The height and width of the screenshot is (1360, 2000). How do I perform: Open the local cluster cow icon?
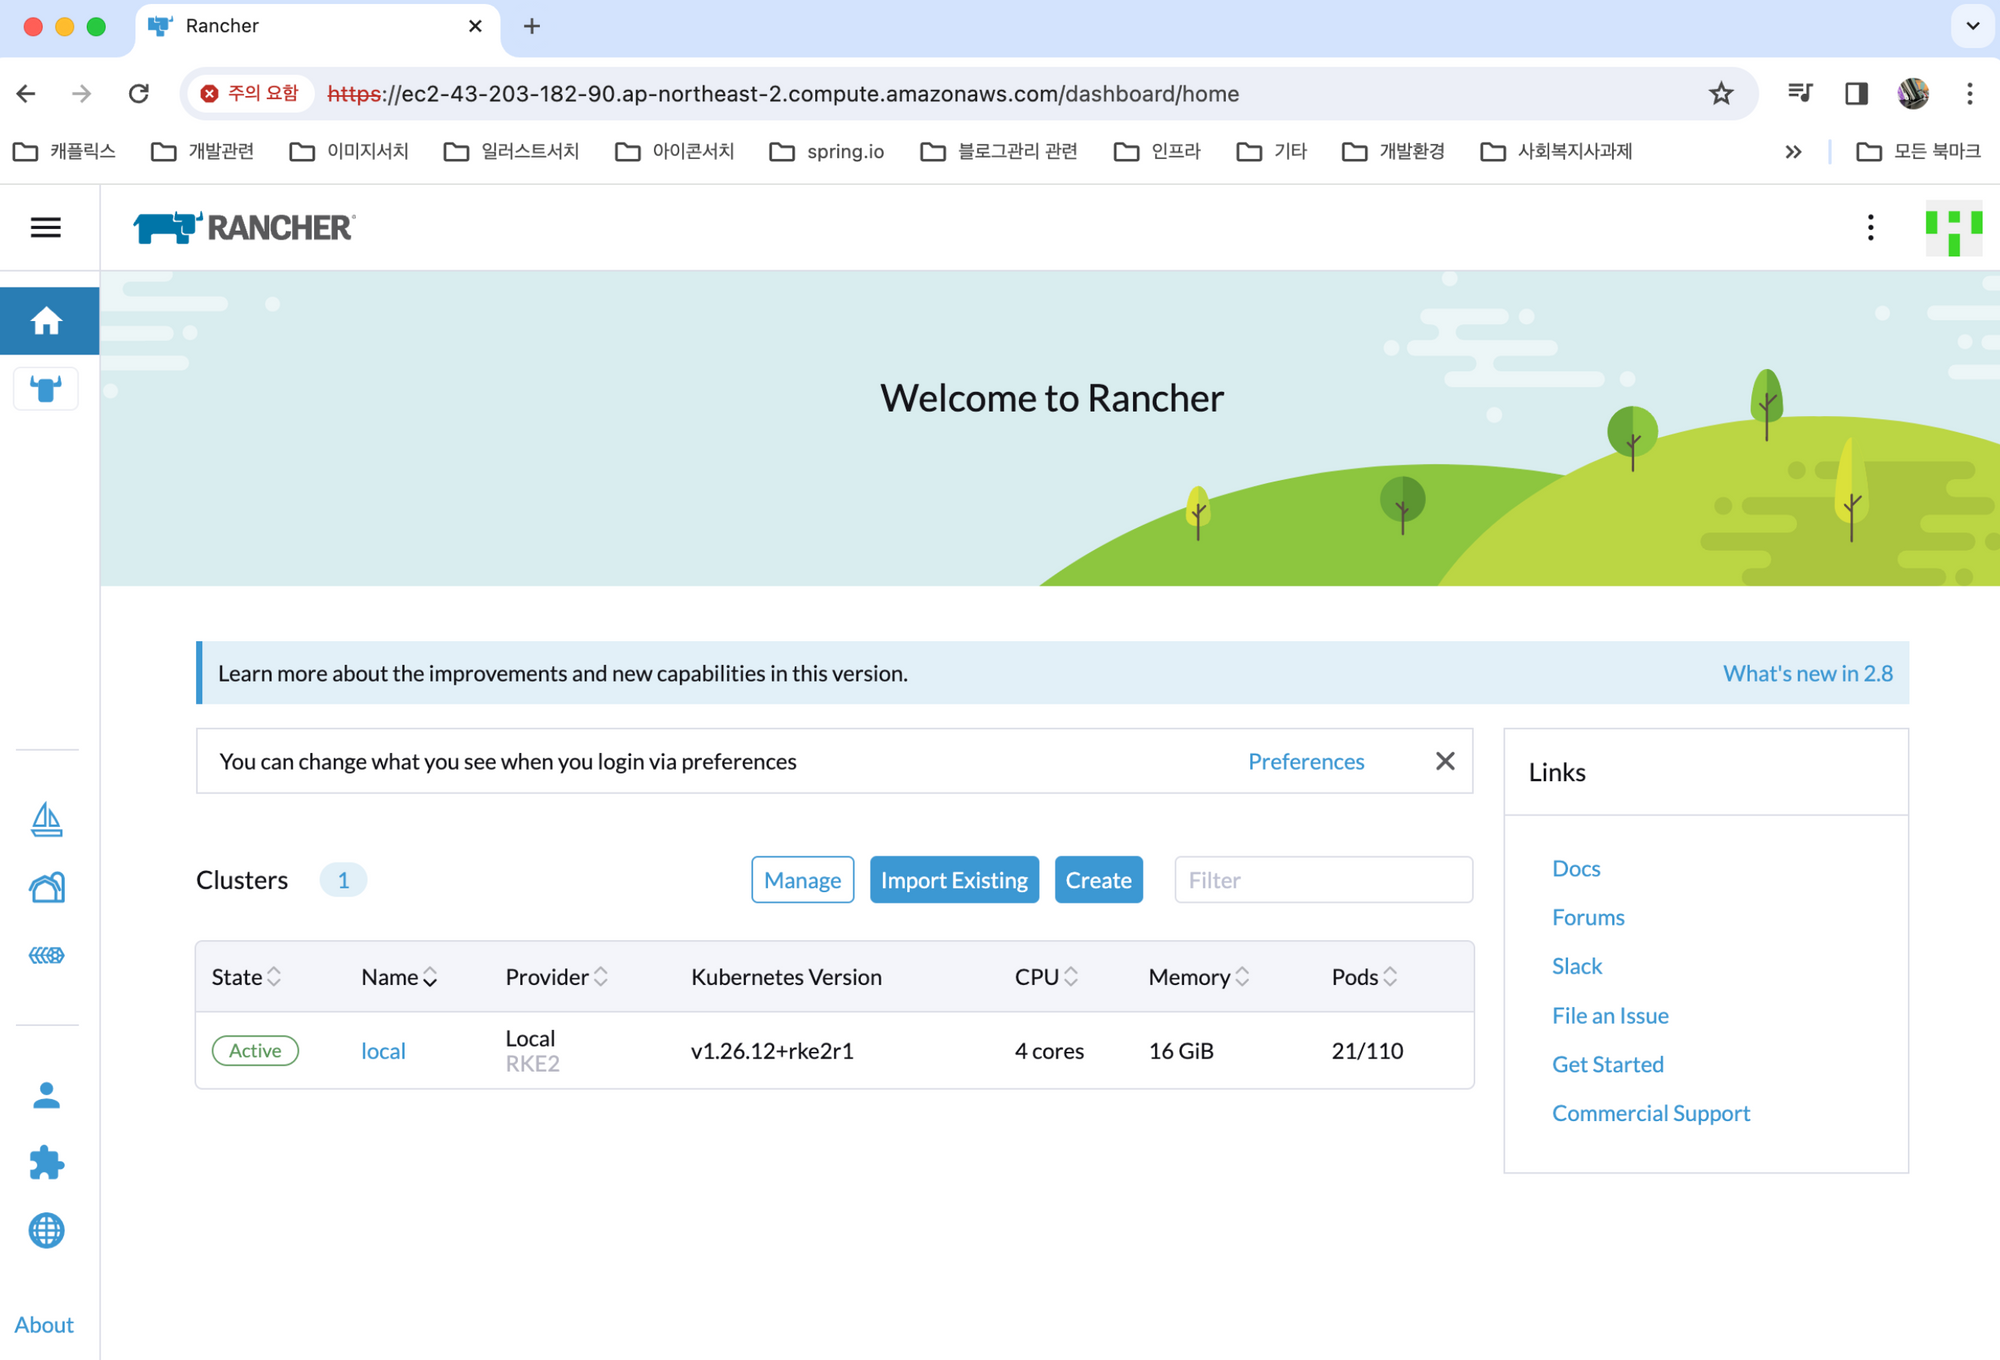pyautogui.click(x=46, y=388)
